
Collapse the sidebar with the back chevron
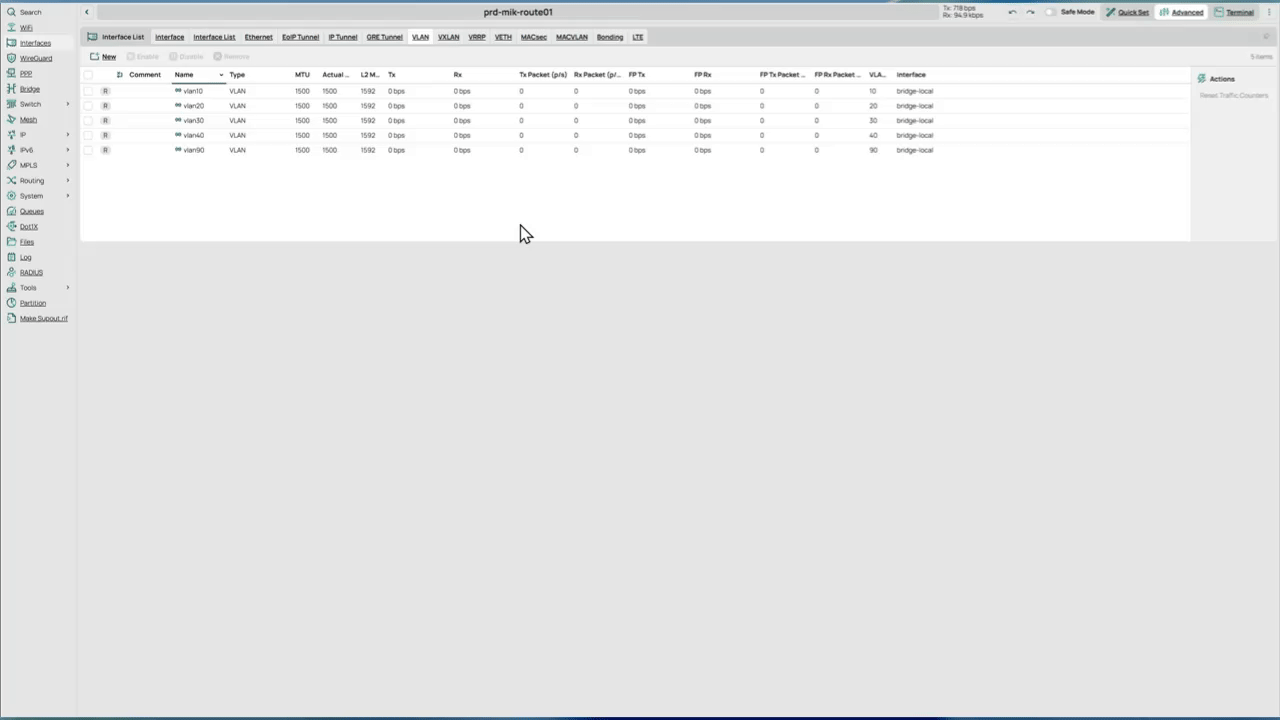point(86,12)
